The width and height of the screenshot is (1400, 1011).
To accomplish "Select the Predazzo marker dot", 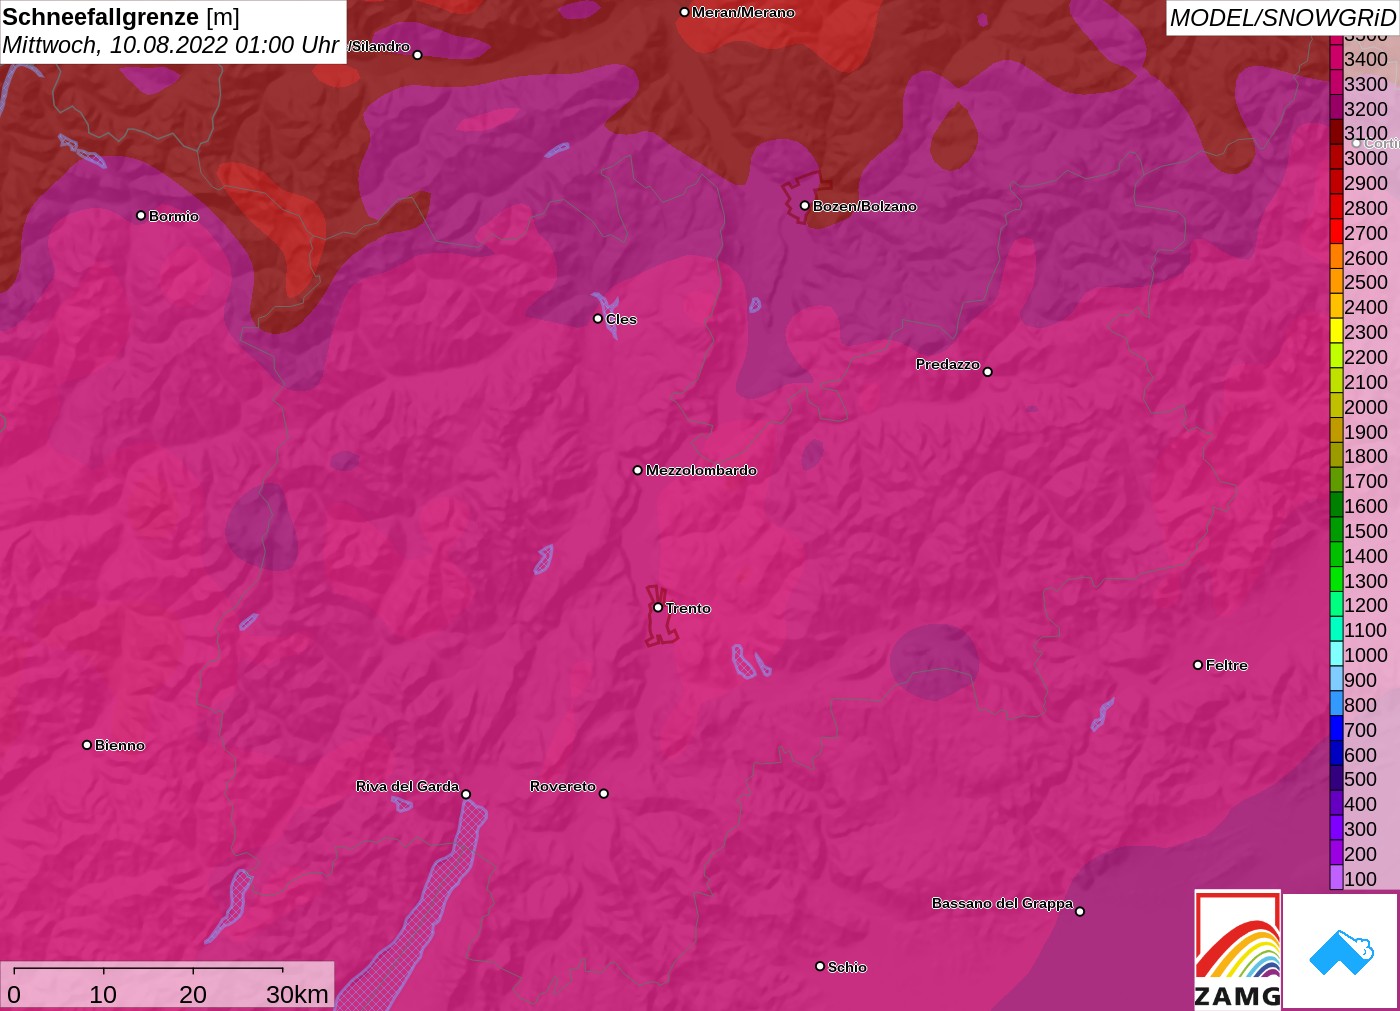I will click(988, 371).
